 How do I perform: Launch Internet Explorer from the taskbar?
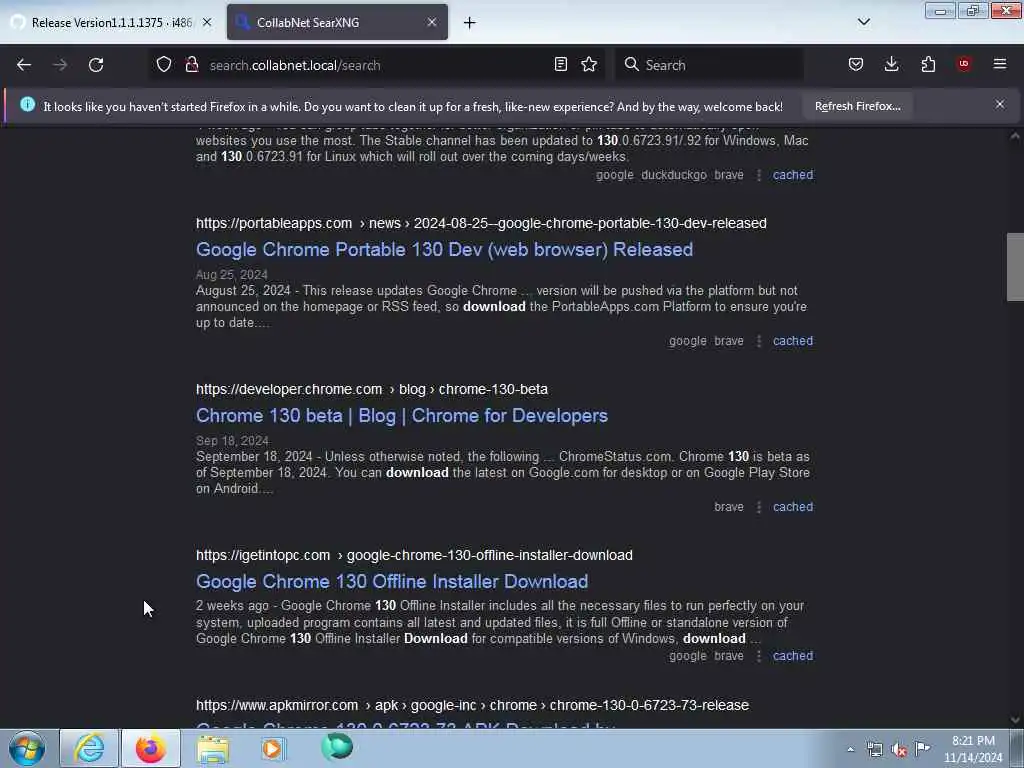(89, 748)
